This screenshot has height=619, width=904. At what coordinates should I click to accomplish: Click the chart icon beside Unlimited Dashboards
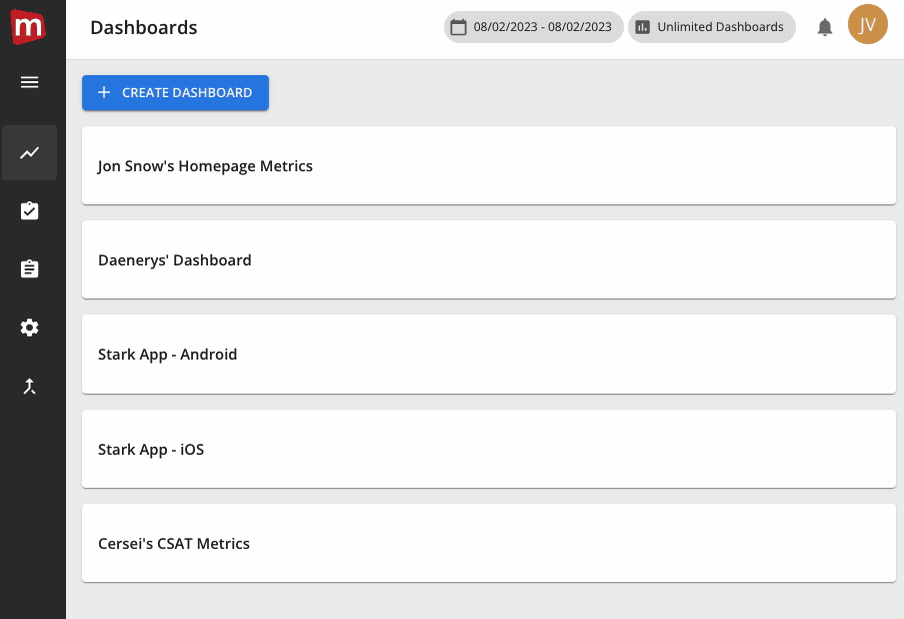643,28
